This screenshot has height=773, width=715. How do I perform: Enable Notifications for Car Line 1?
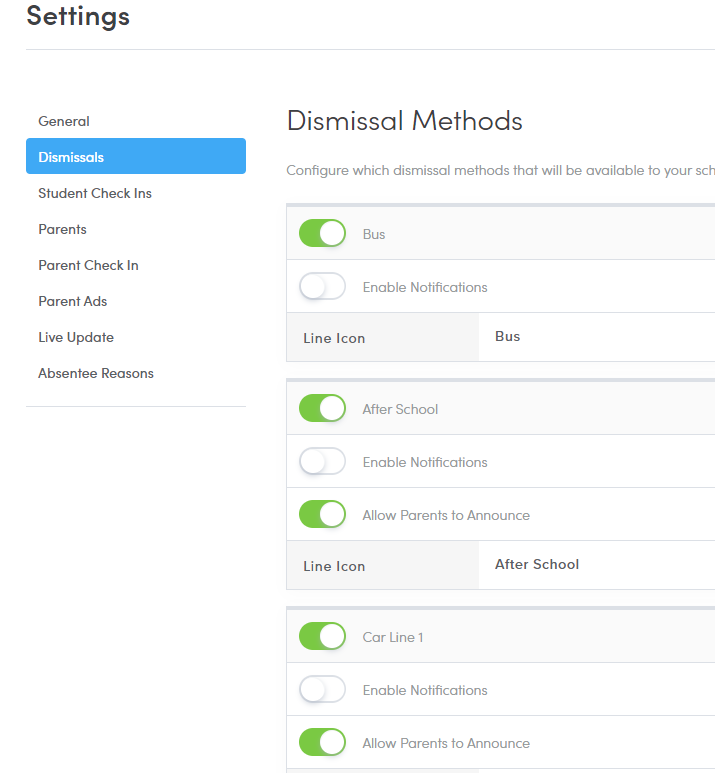click(x=322, y=690)
